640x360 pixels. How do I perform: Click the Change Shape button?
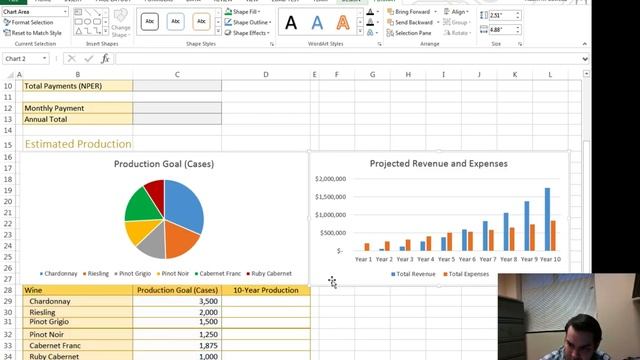pos(120,23)
